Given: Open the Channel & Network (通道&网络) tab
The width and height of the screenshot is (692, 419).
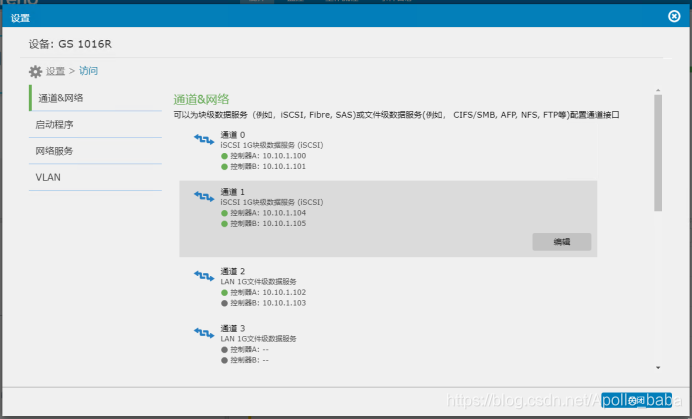Looking at the screenshot, I should [95, 98].
